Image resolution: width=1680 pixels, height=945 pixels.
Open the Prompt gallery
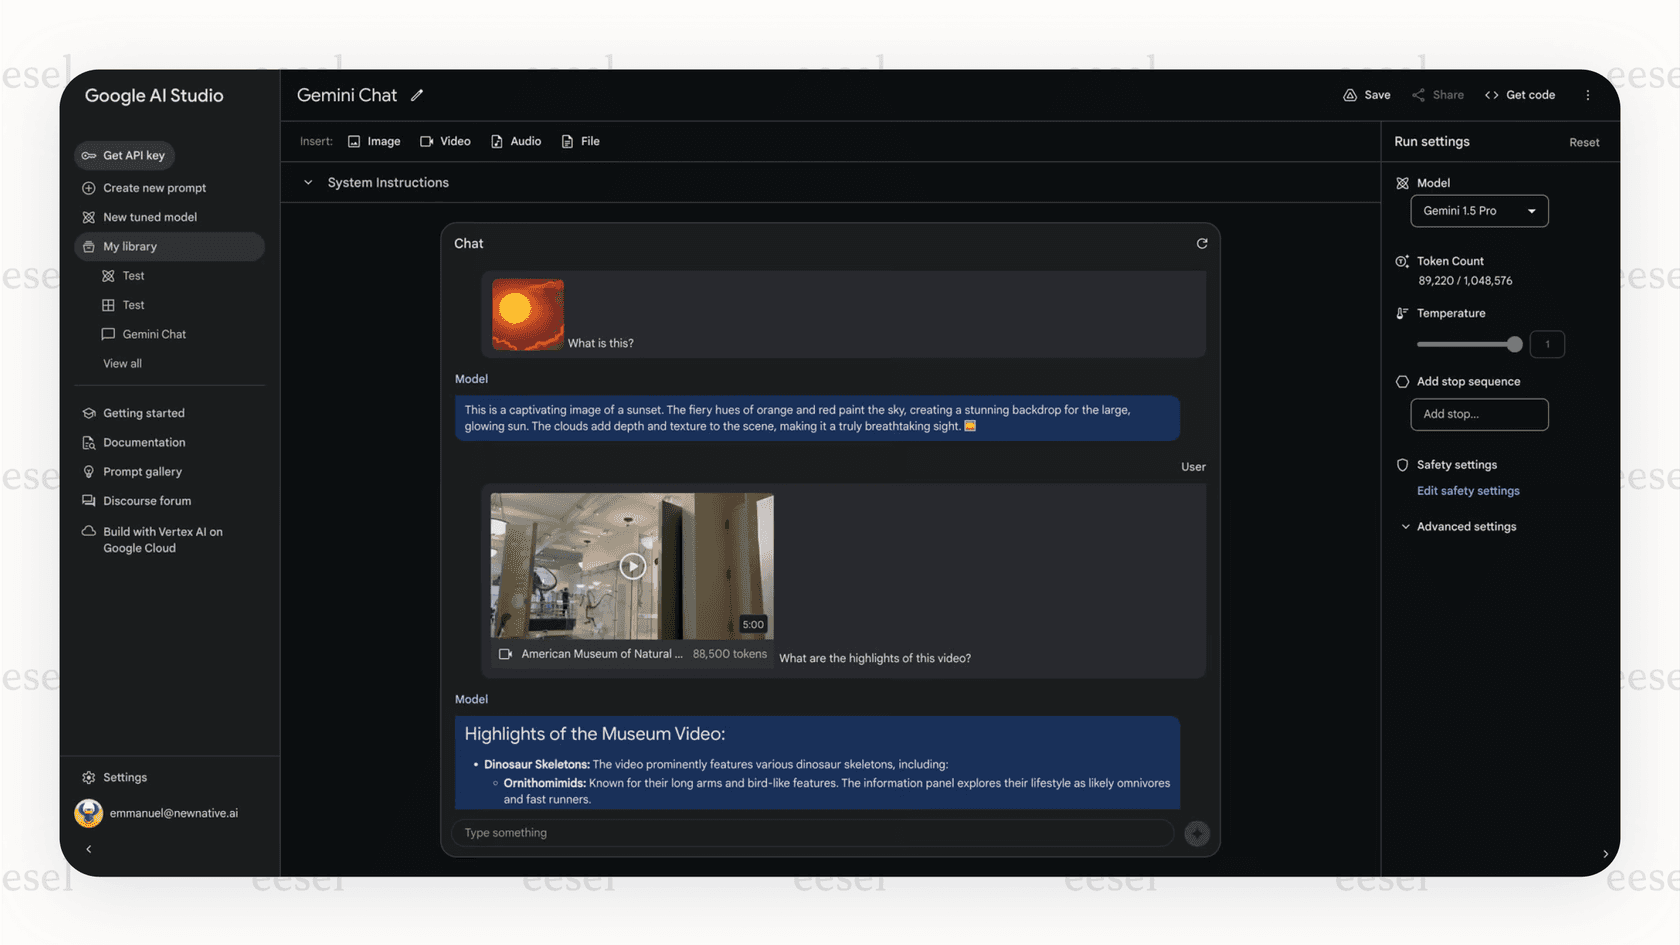pyautogui.click(x=141, y=471)
